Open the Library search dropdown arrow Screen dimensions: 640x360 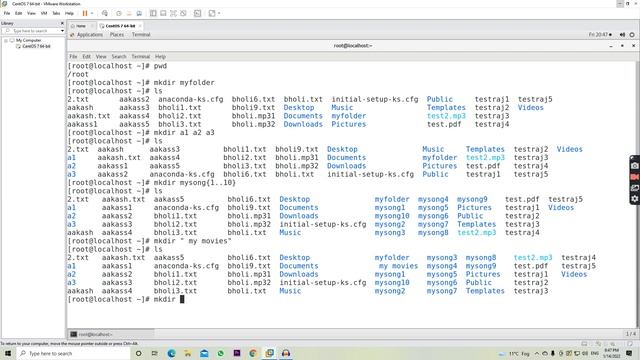62,31
